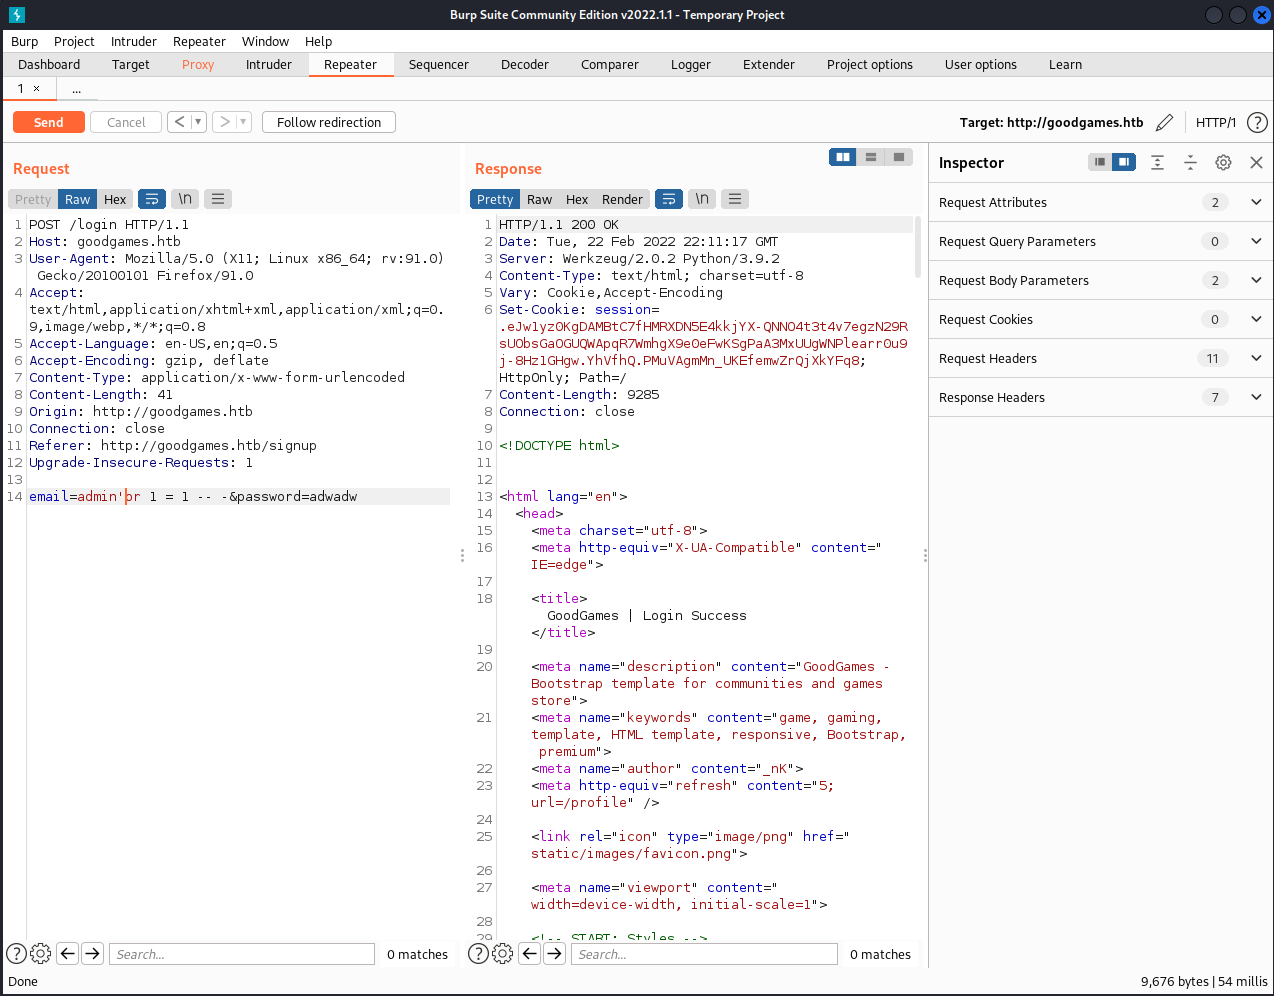1274x996 pixels.
Task: Click the HTTP/1 protocol selector
Action: pyautogui.click(x=1215, y=122)
